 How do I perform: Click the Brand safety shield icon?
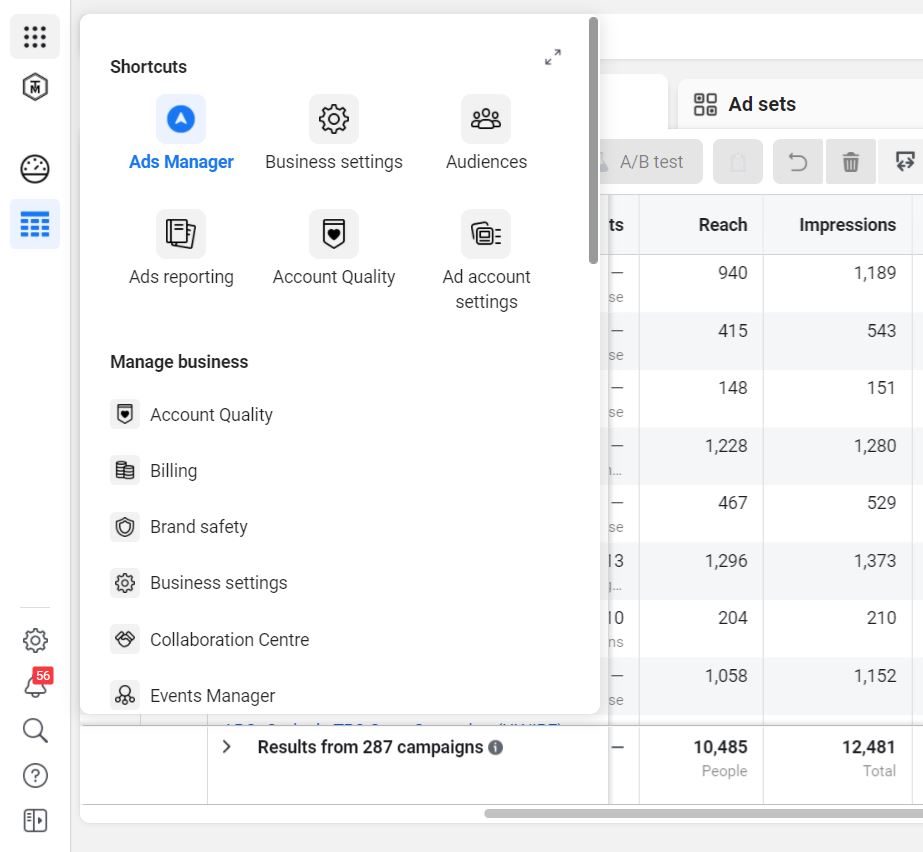125,526
